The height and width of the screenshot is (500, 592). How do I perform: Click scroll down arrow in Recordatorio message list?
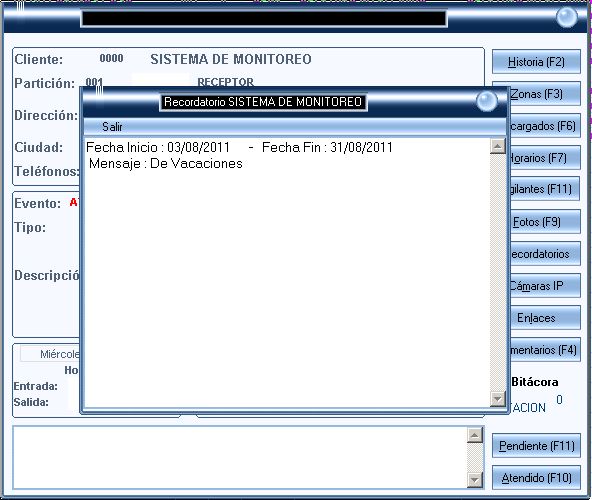click(x=498, y=399)
